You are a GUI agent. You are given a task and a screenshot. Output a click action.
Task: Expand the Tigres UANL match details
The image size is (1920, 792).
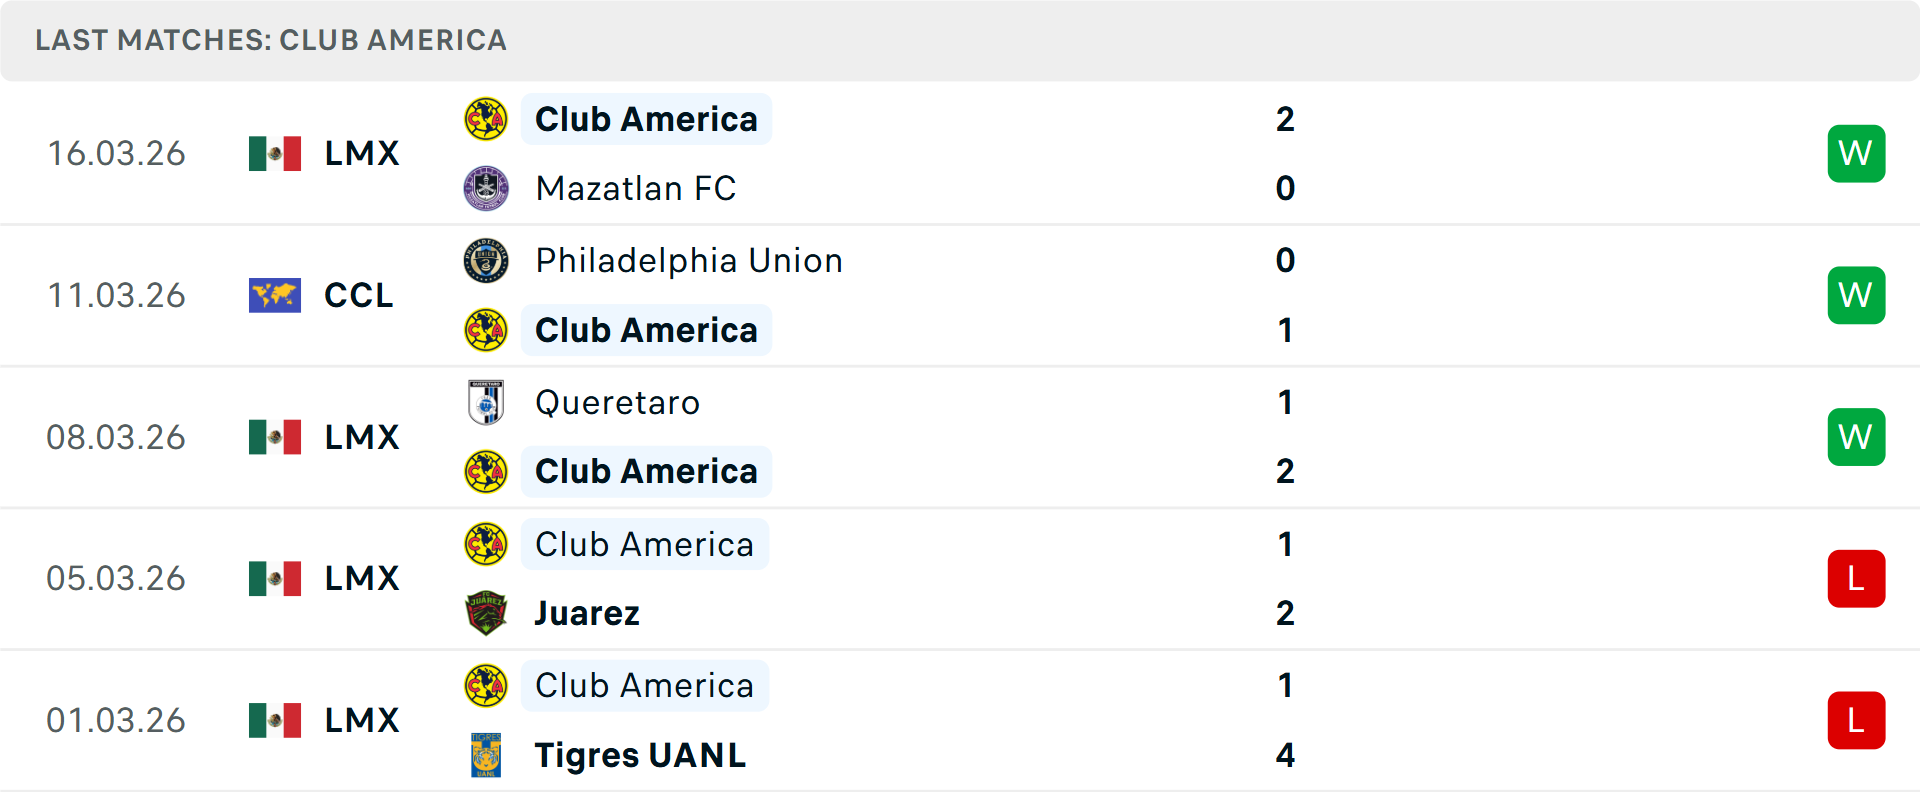[960, 720]
